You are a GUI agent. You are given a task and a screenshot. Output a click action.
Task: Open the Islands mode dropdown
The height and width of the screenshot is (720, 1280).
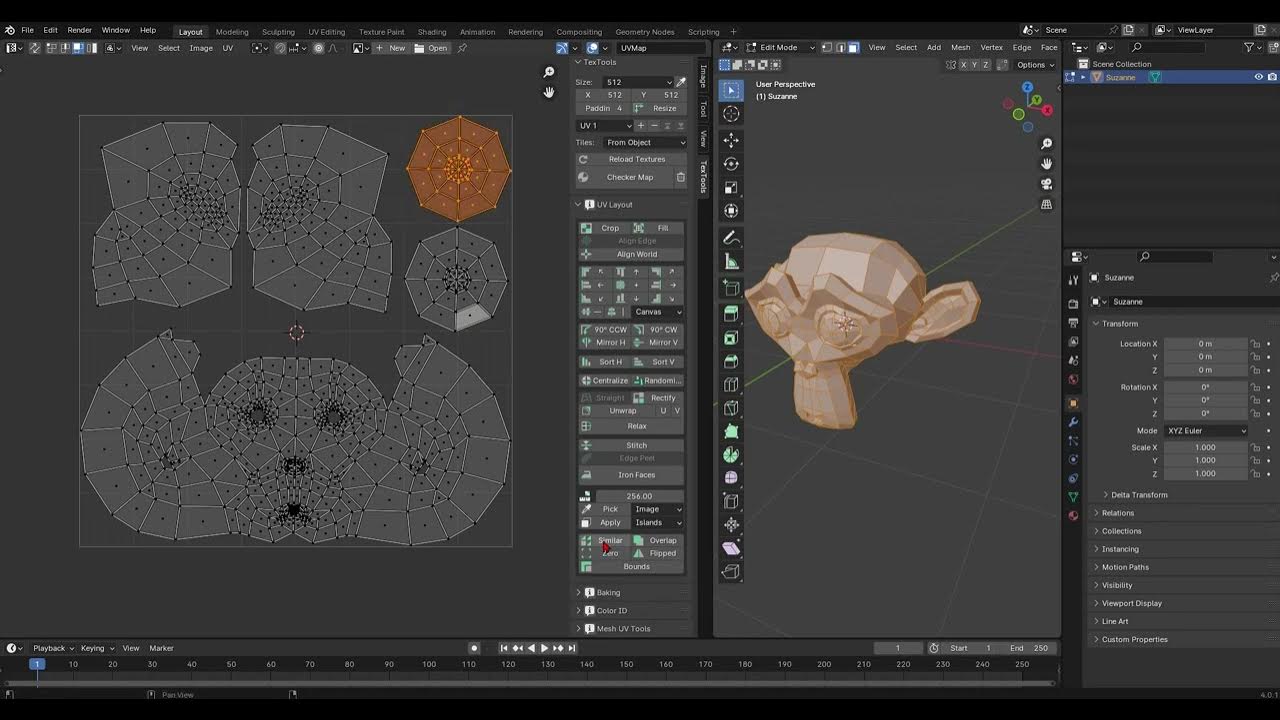pyautogui.click(x=658, y=523)
